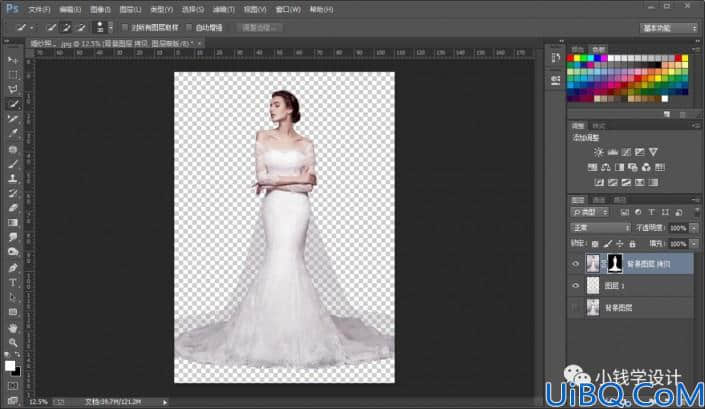Select the Blur tool
The width and height of the screenshot is (705, 409).
(x=13, y=237)
